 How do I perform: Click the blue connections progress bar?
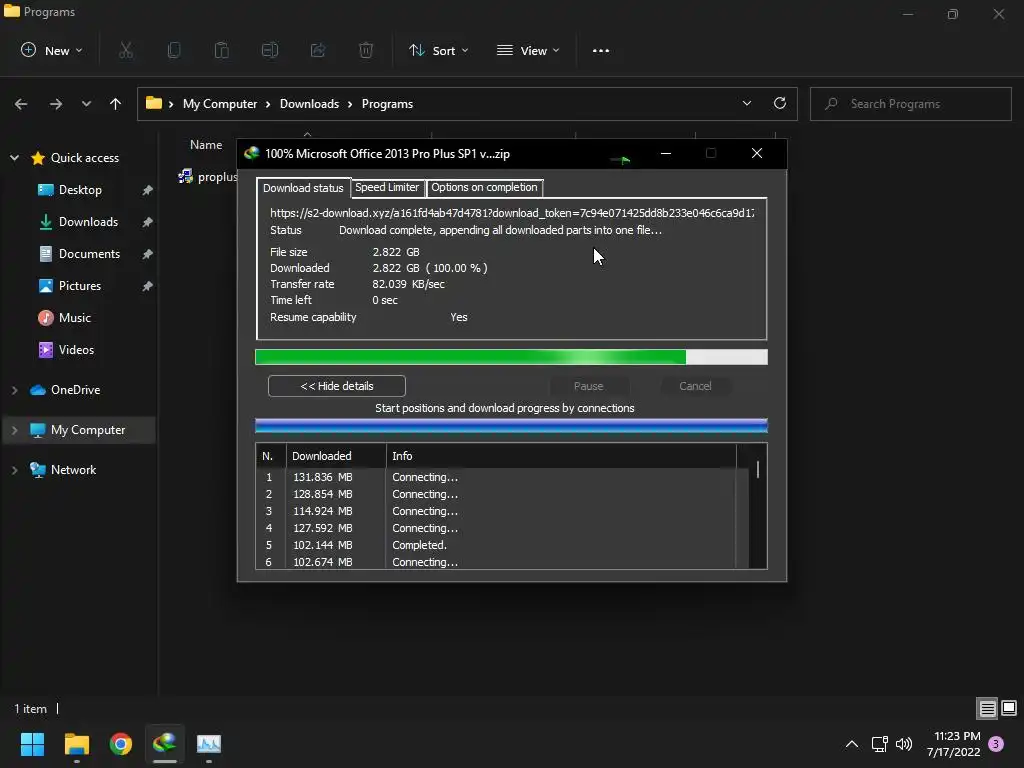(511, 426)
